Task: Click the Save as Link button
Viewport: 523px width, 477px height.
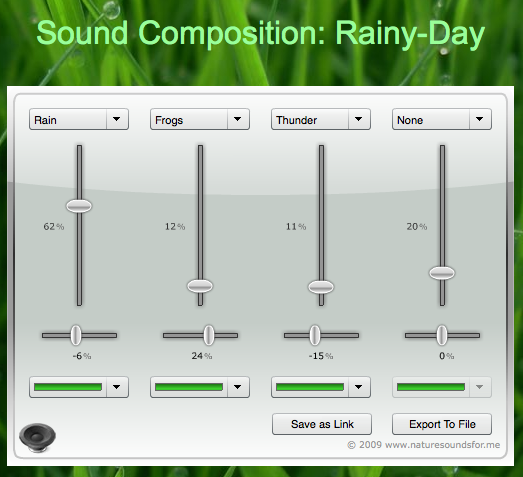Action: 322,424
